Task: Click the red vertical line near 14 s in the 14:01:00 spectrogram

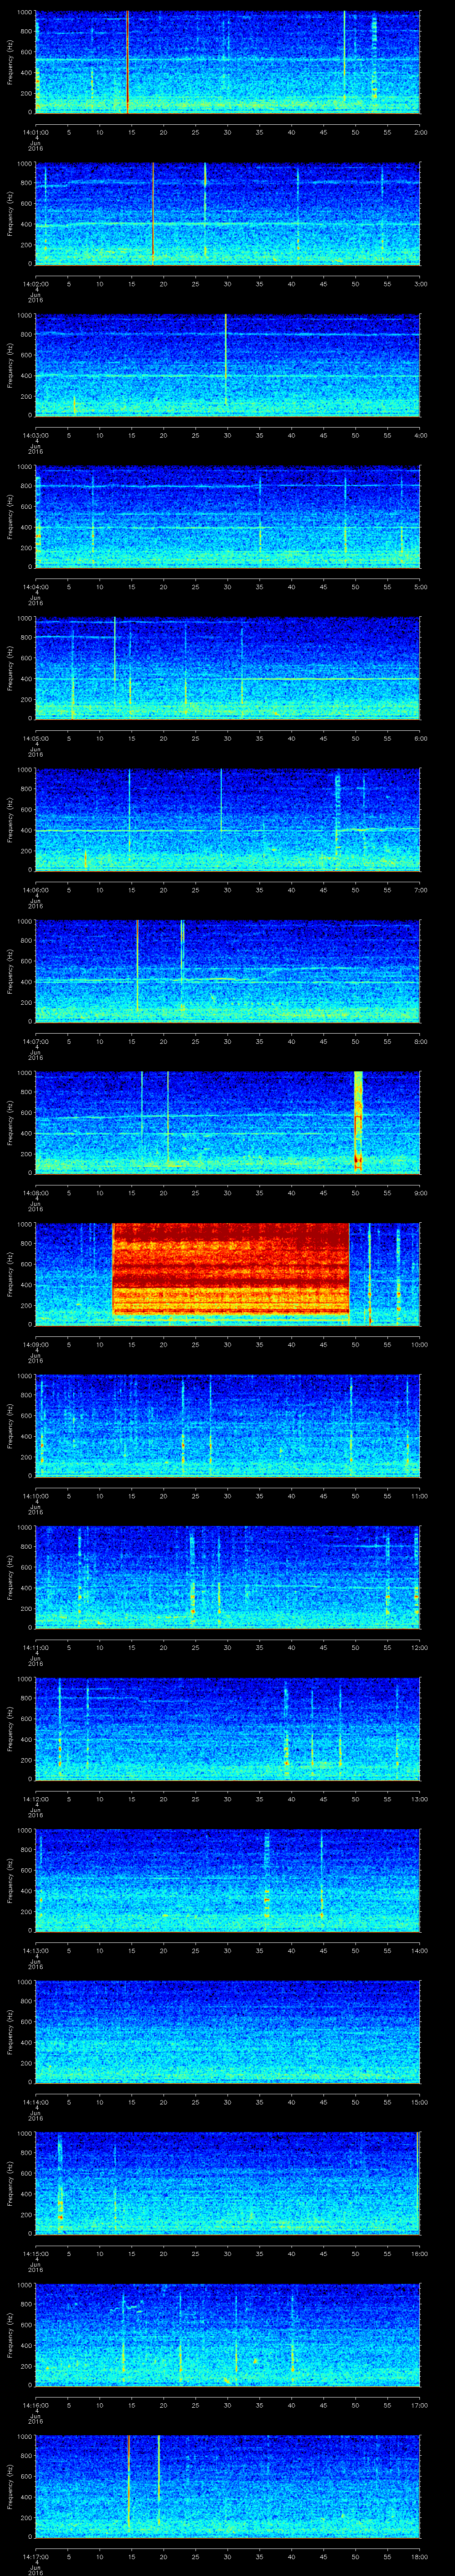Action: click(128, 62)
